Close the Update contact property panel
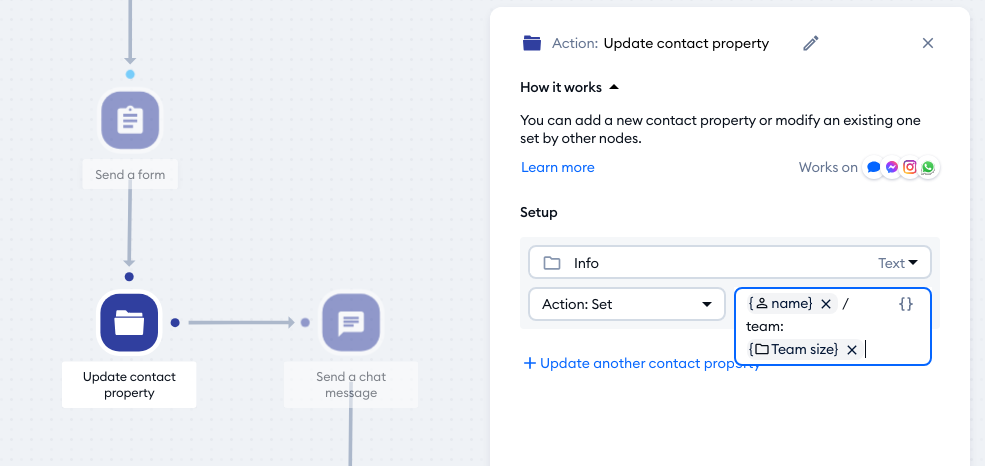The image size is (985, 466). click(x=927, y=43)
